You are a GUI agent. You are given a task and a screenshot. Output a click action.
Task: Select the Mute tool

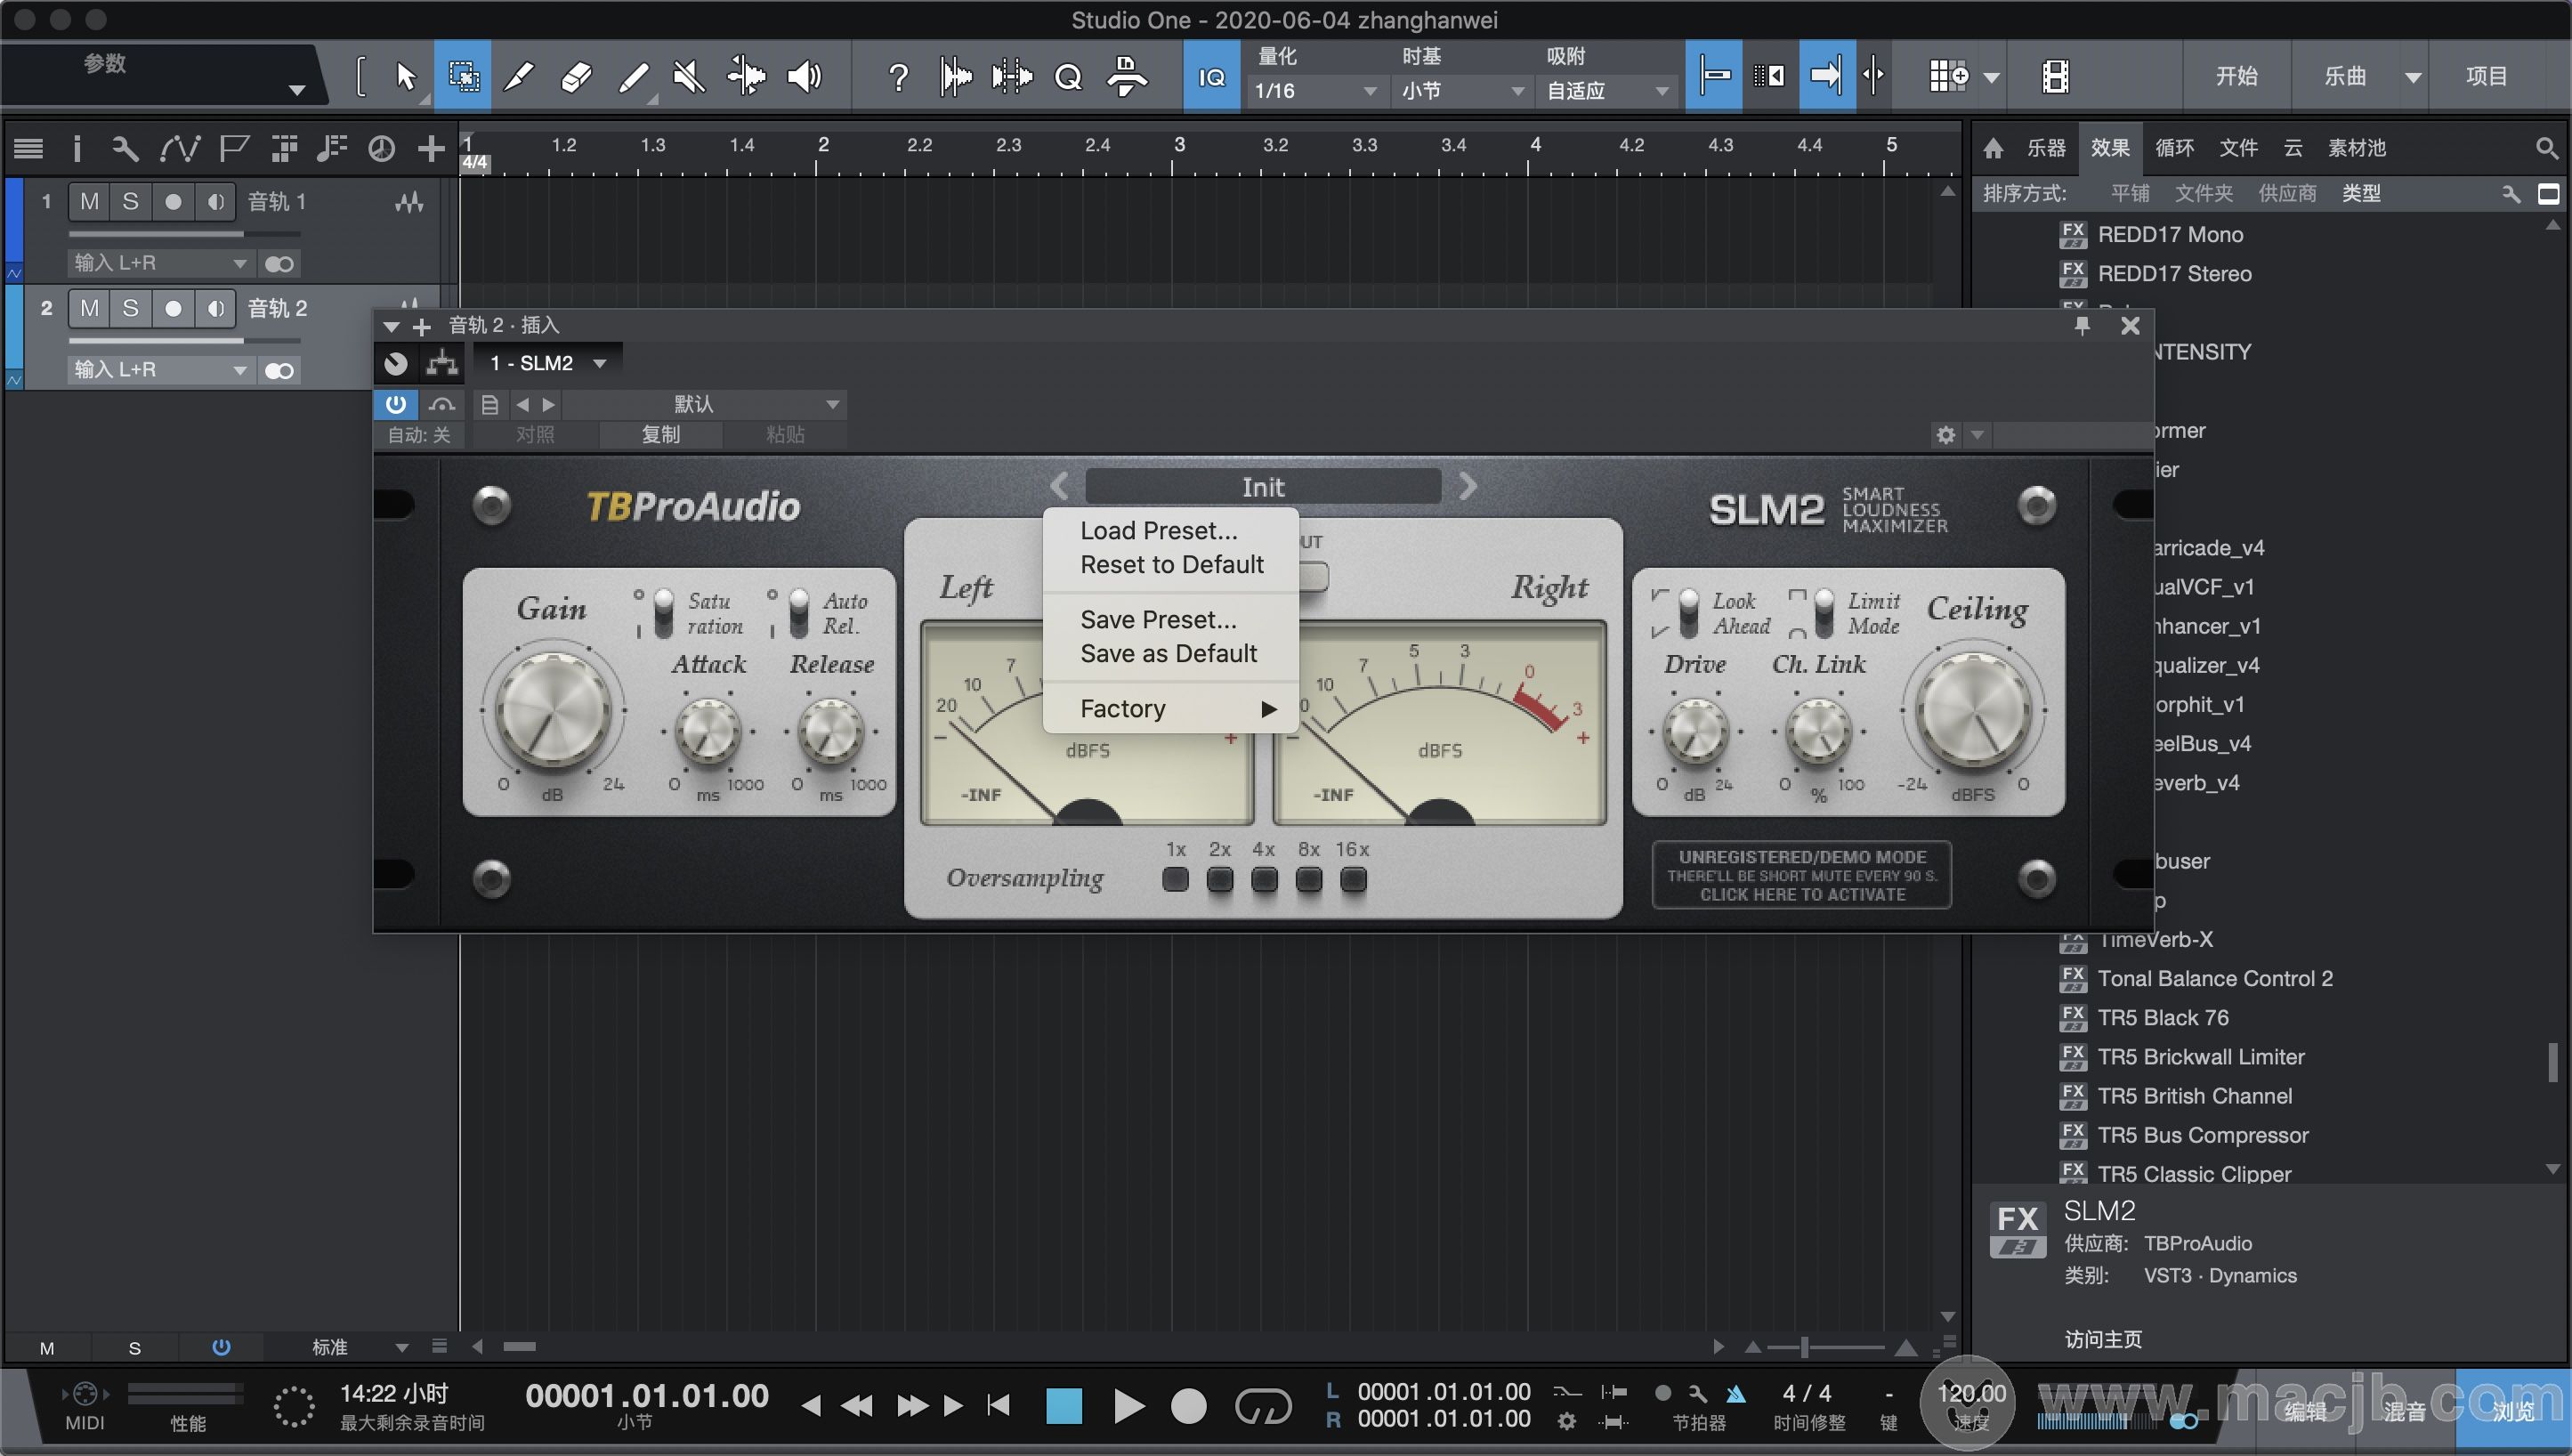click(x=689, y=76)
